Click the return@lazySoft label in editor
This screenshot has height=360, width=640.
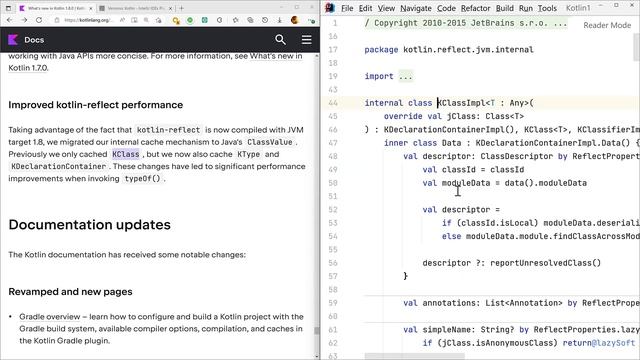coord(599,343)
